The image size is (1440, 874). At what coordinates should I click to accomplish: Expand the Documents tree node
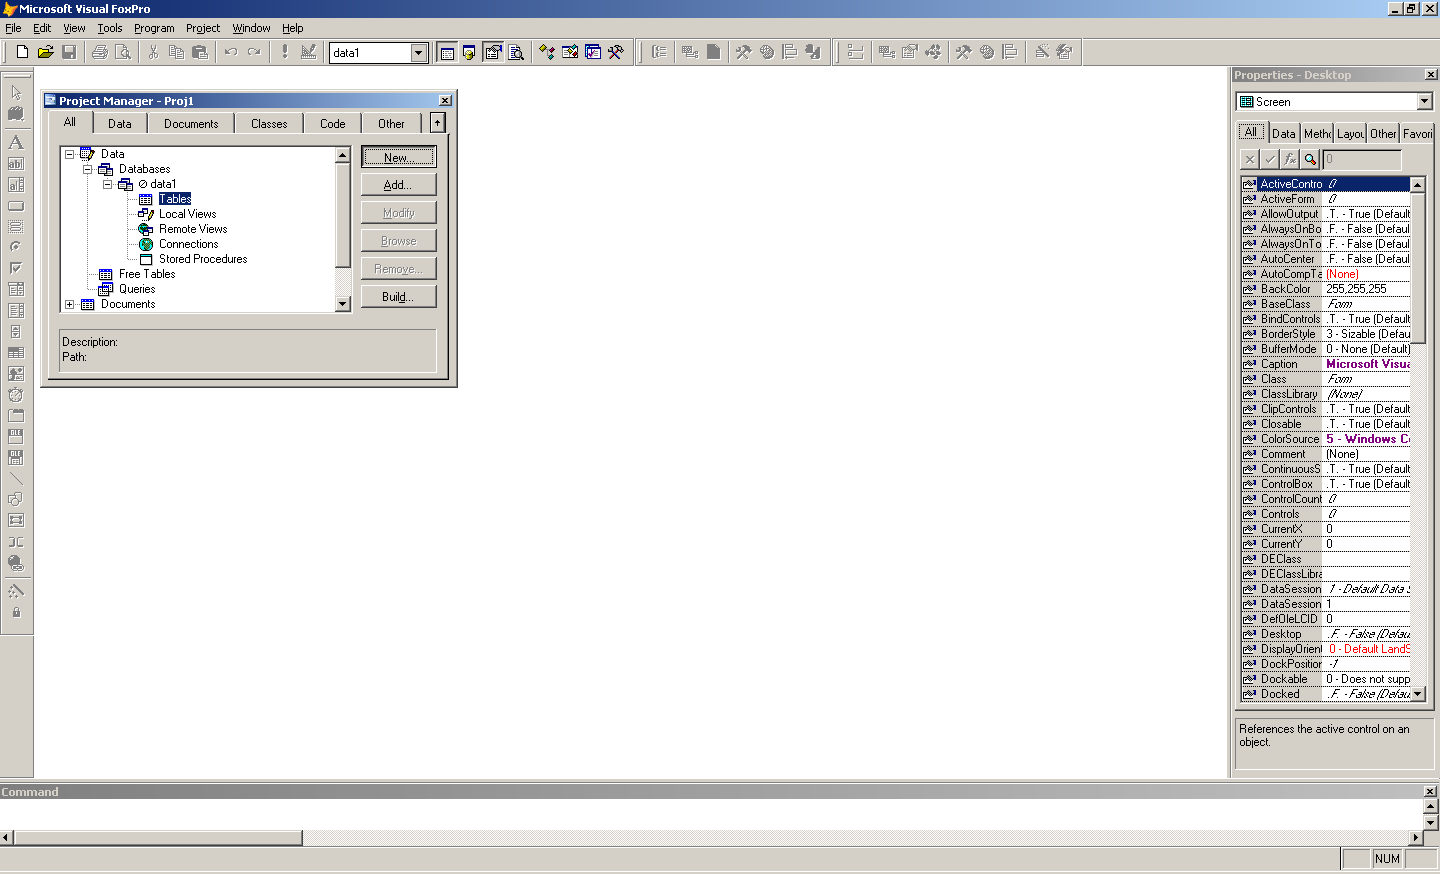click(x=69, y=304)
